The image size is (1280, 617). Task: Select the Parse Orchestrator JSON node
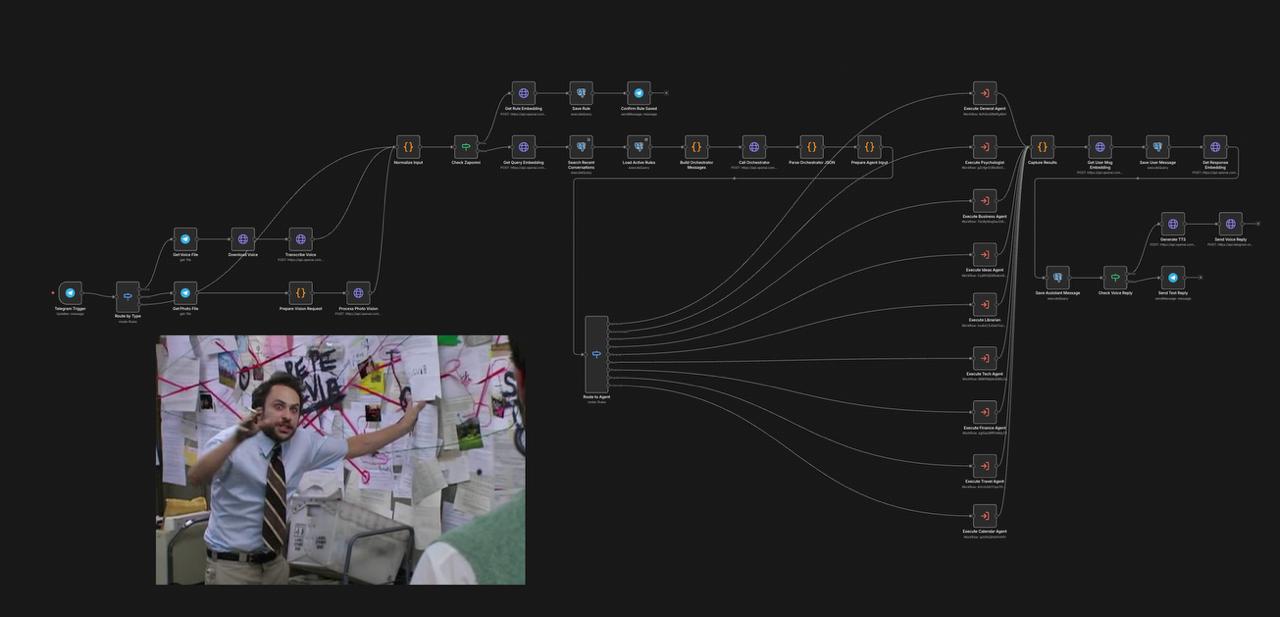click(x=812, y=147)
